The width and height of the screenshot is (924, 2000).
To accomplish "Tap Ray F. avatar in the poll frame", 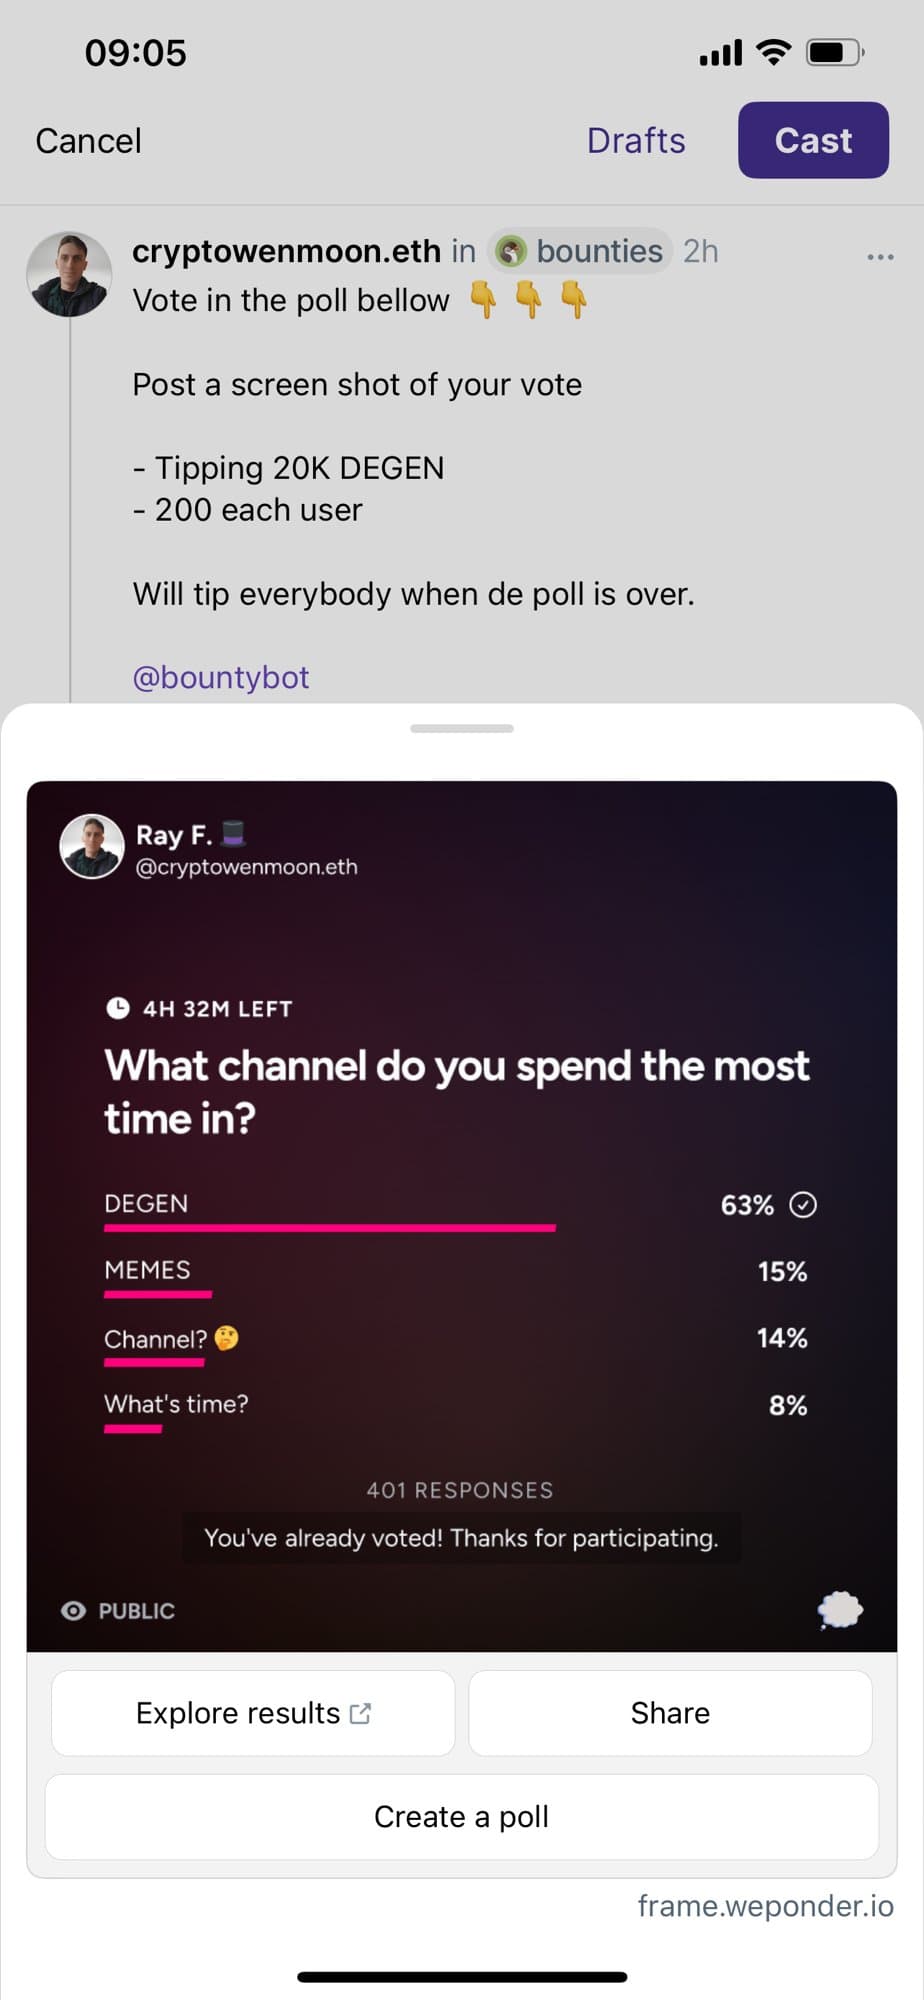I will tap(92, 846).
